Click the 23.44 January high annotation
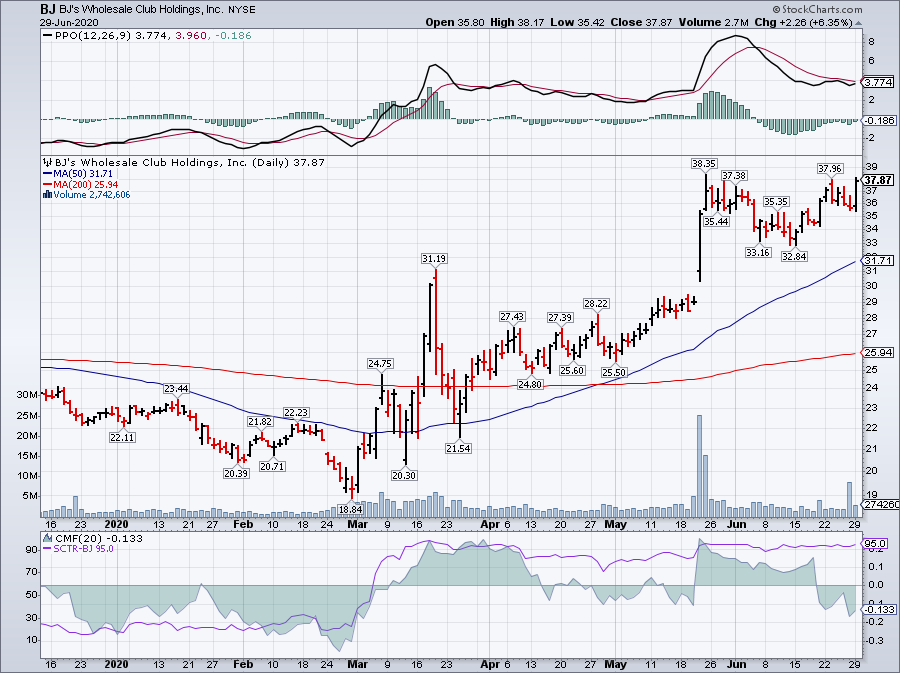This screenshot has width=900, height=673. (176, 388)
